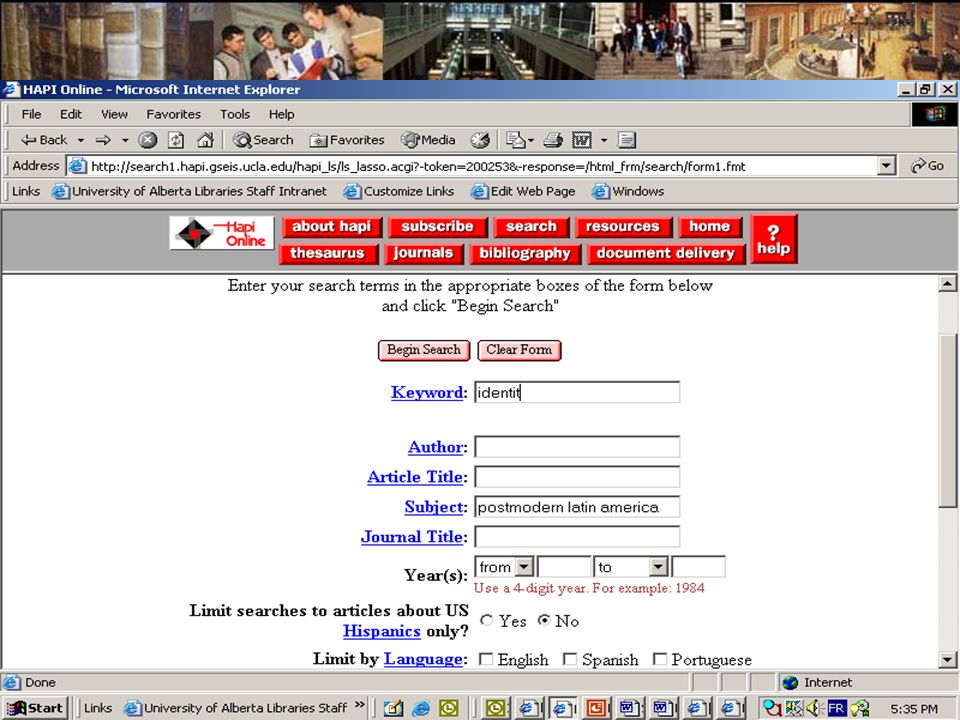Open the Search pane from toolbar
The width and height of the screenshot is (960, 720).
coord(263,140)
